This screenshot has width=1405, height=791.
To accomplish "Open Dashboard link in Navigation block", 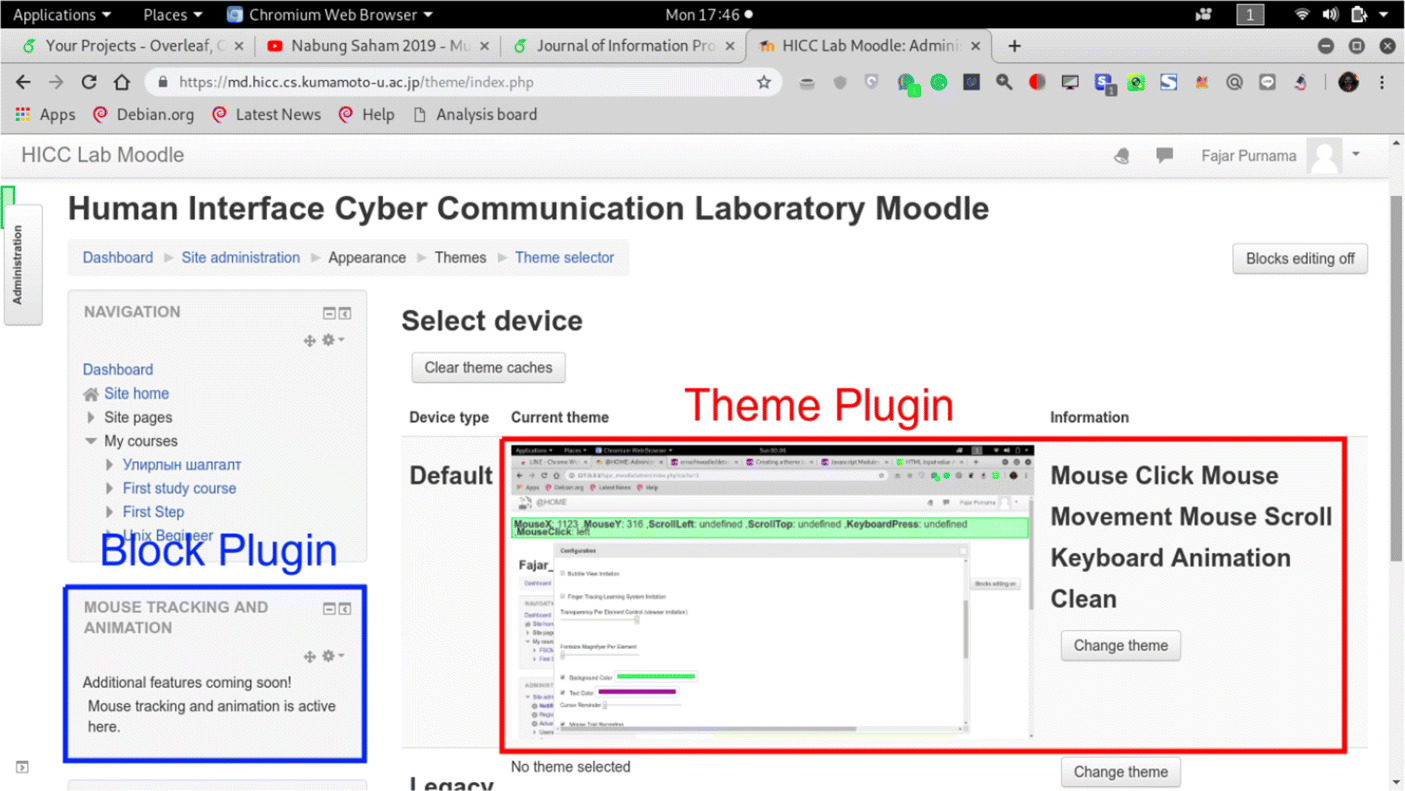I will coord(118,370).
